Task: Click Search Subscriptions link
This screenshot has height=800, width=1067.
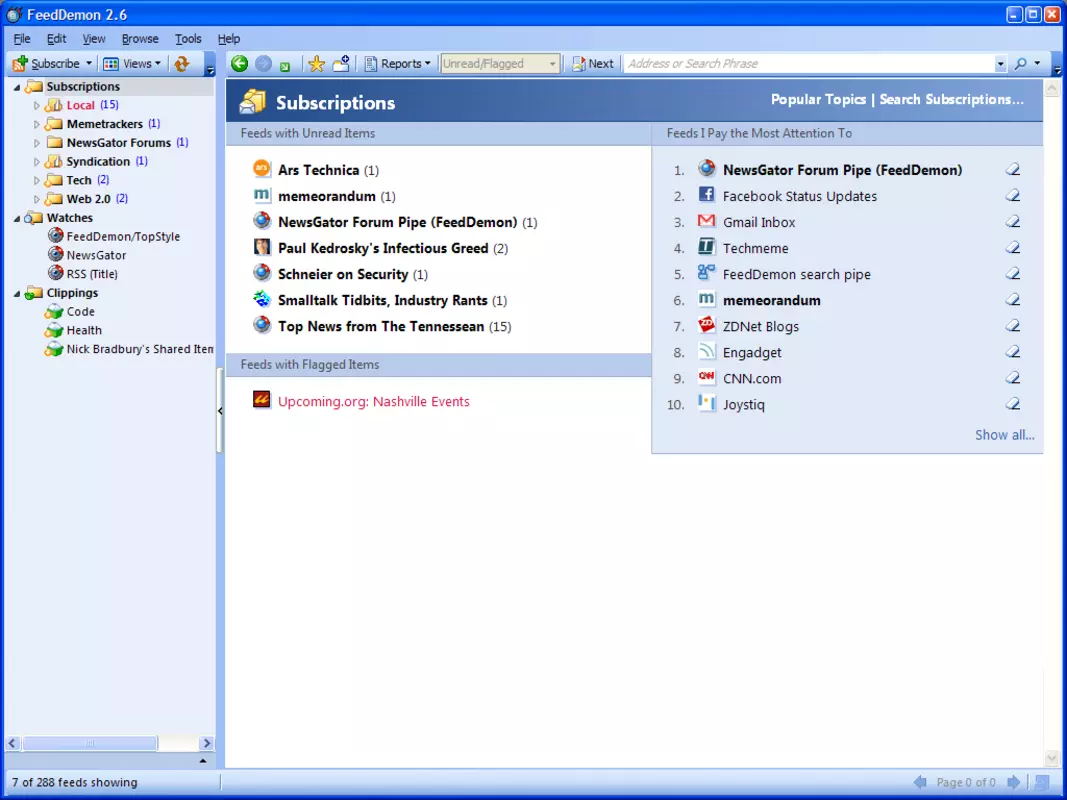Action: coord(951,99)
